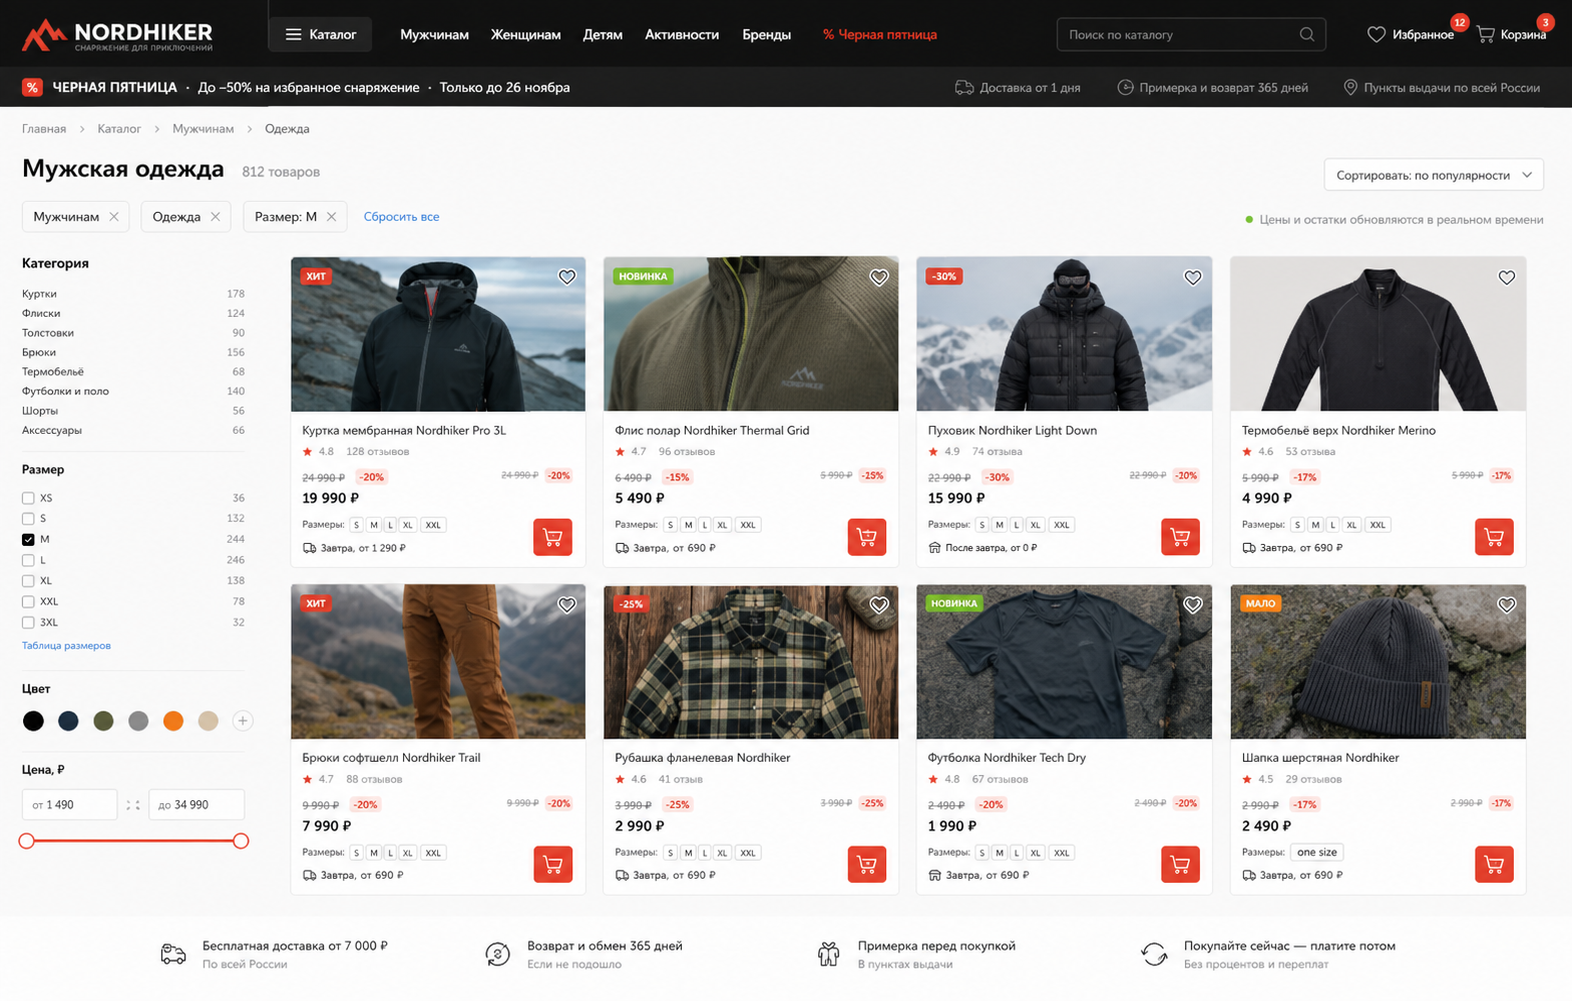Select one size on Шапка шерстяная

[1316, 853]
